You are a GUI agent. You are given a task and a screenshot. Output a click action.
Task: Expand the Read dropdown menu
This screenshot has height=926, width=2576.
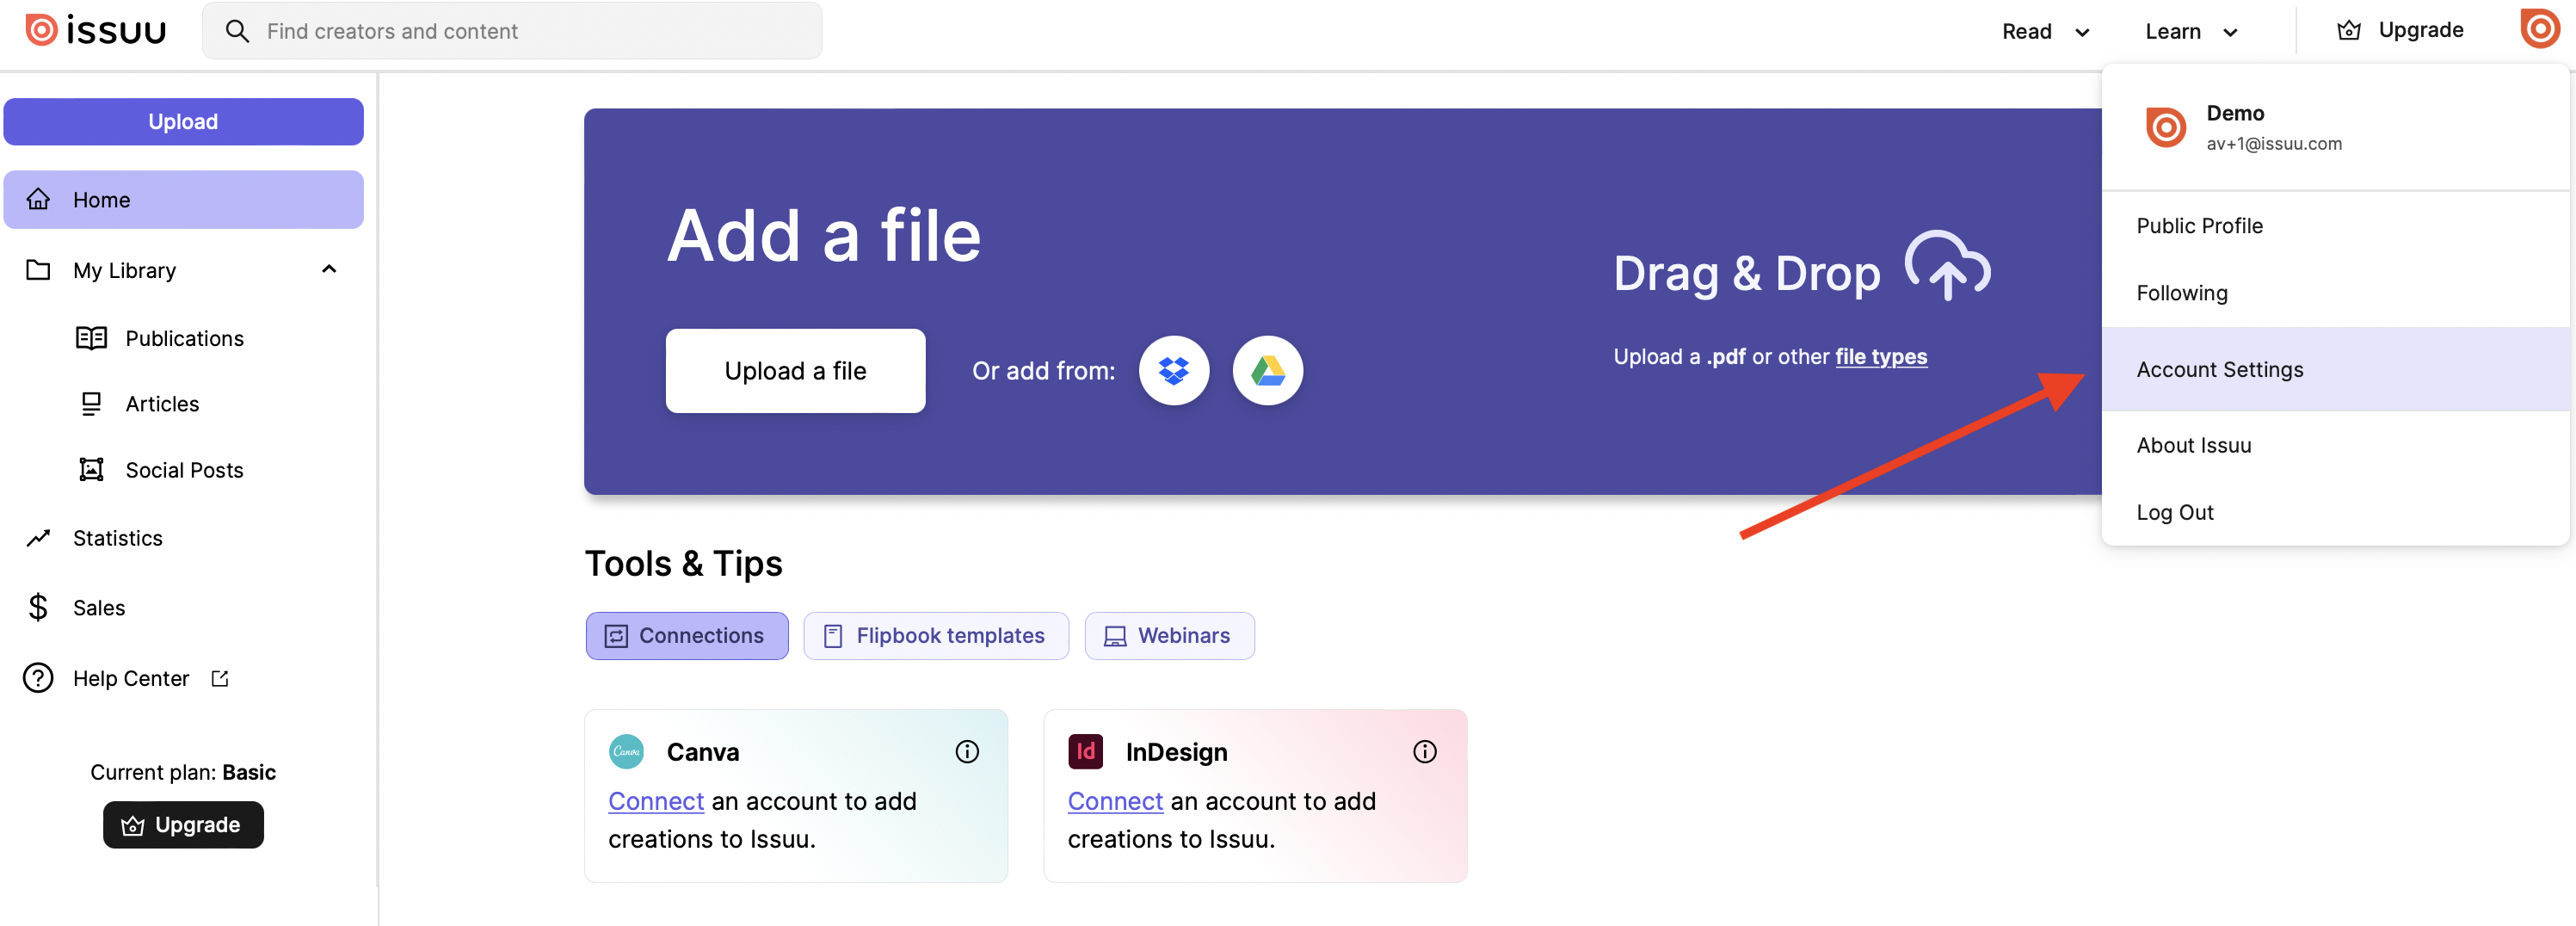point(2045,32)
